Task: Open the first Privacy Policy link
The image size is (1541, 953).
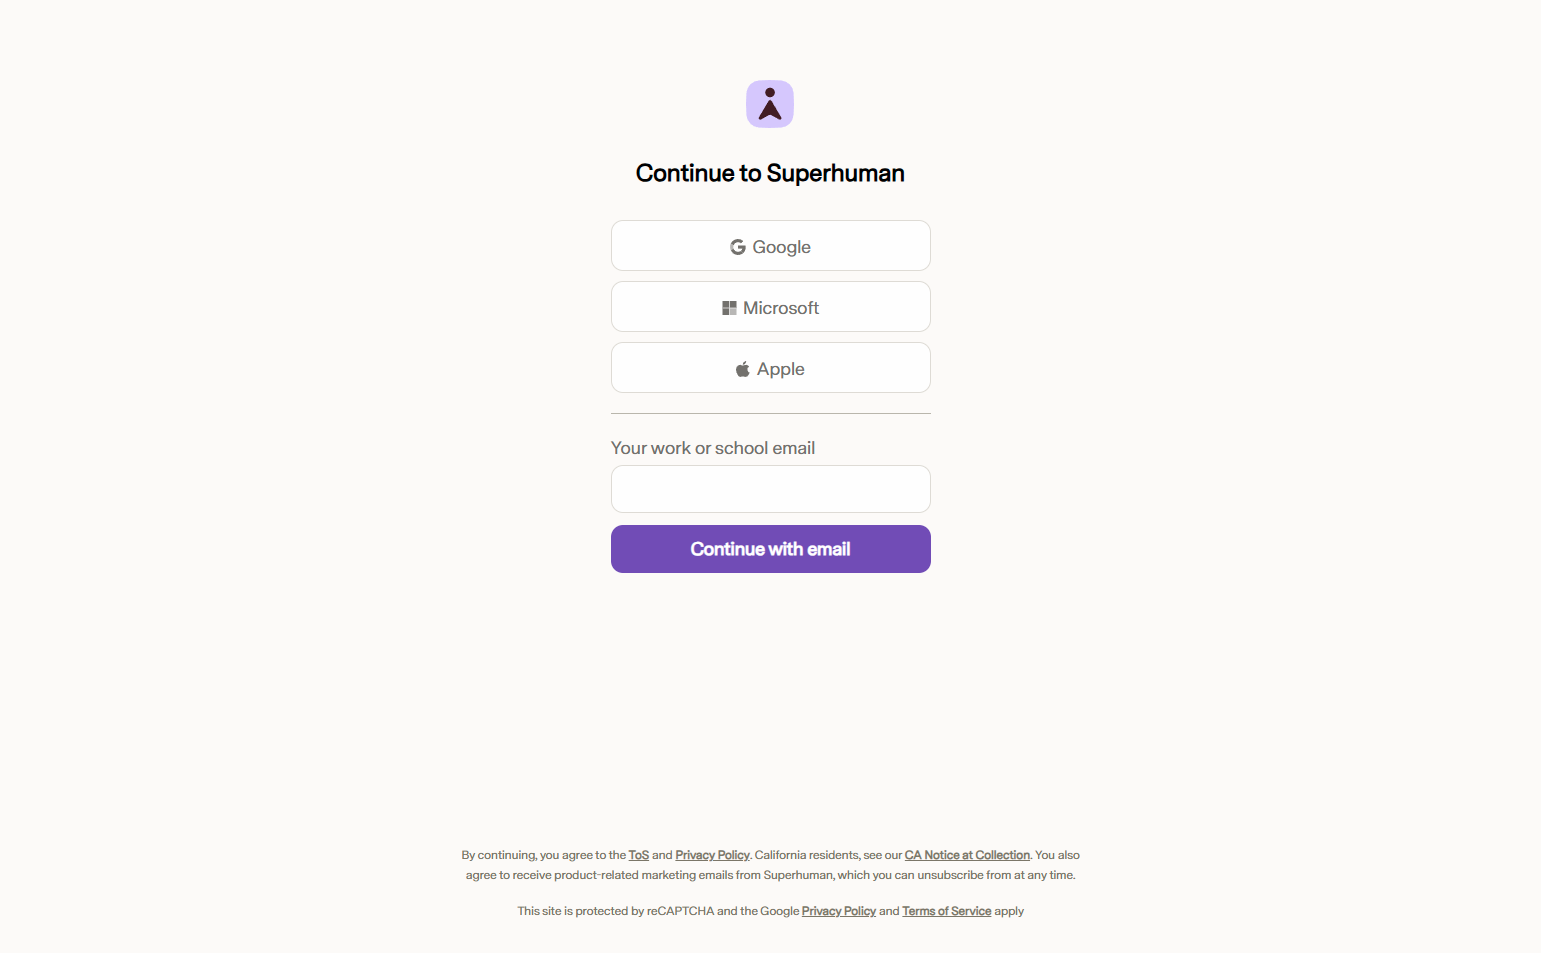Action: point(712,855)
